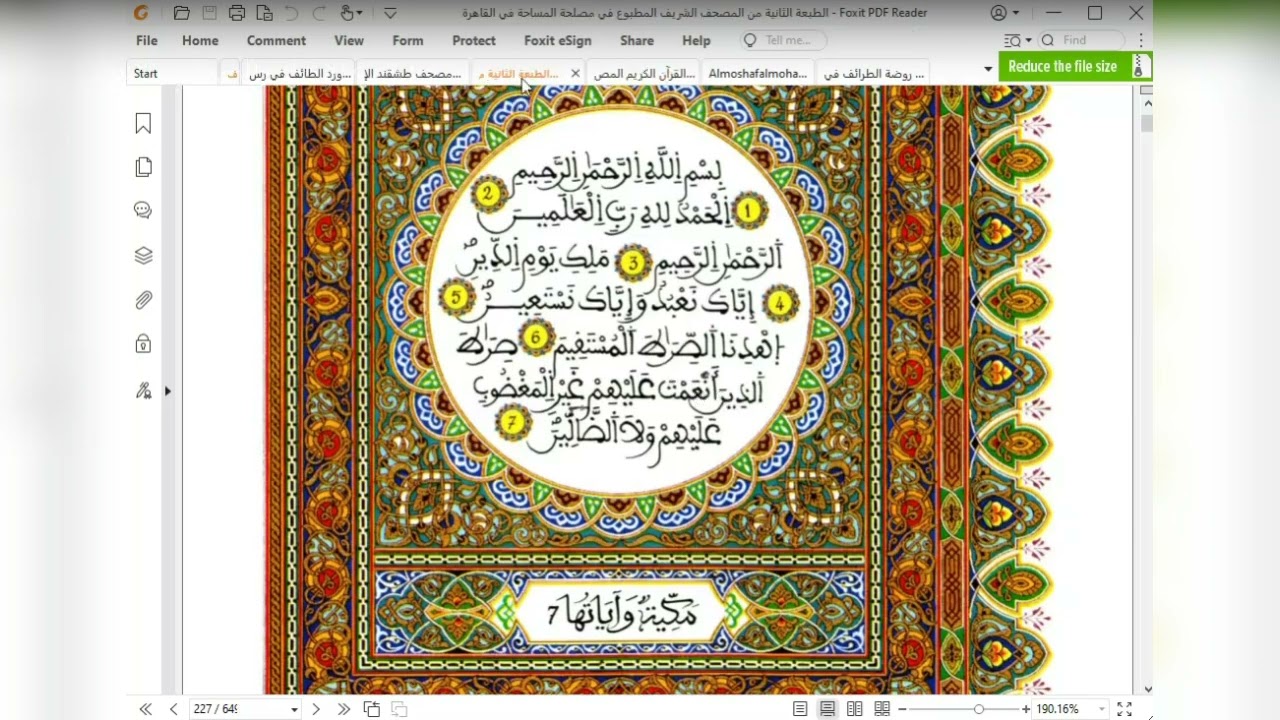Screen dimensions: 1280x720
Task: Switch to the Start document tab
Action: click(x=172, y=73)
